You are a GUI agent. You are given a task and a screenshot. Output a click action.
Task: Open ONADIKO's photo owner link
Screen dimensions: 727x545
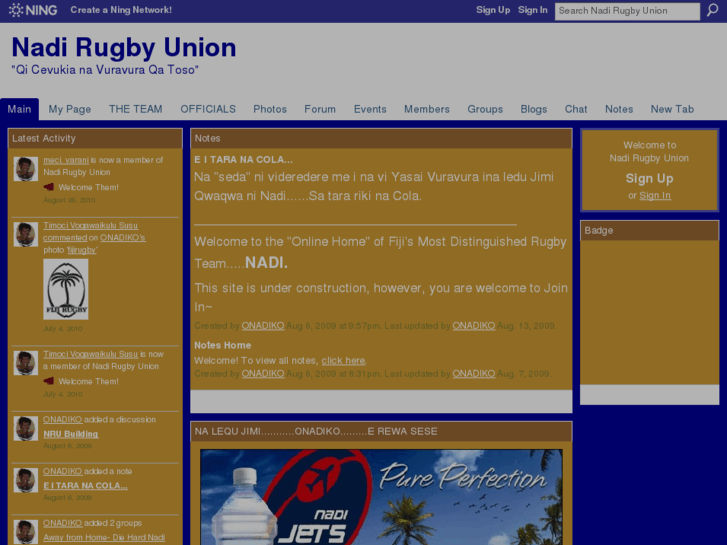[123, 237]
